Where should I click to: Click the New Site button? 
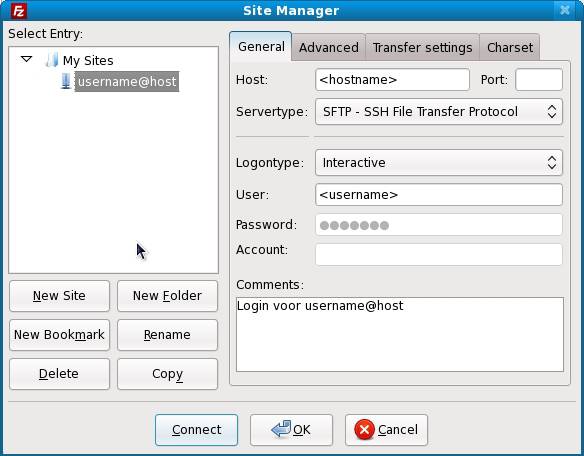pos(60,296)
